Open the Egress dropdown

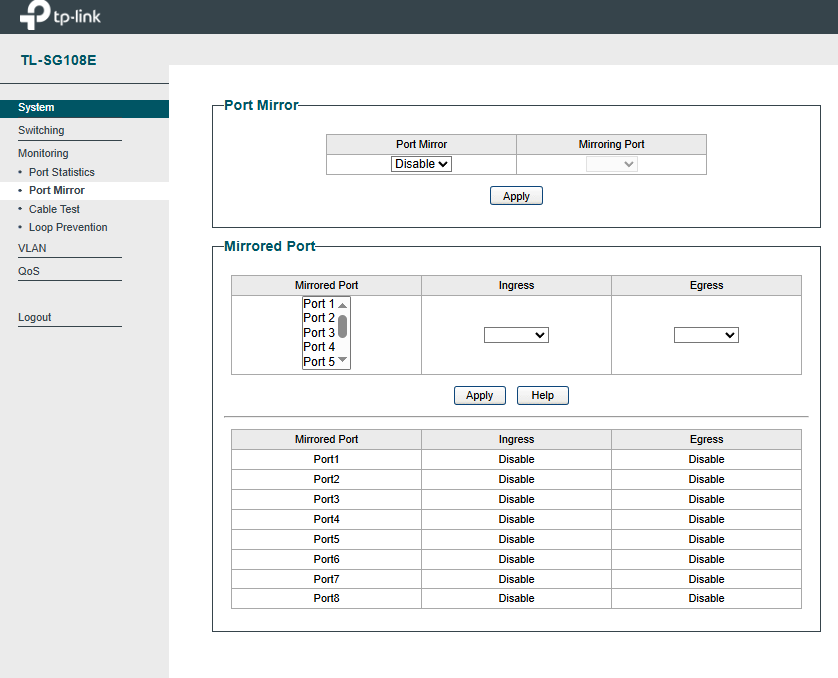(706, 335)
